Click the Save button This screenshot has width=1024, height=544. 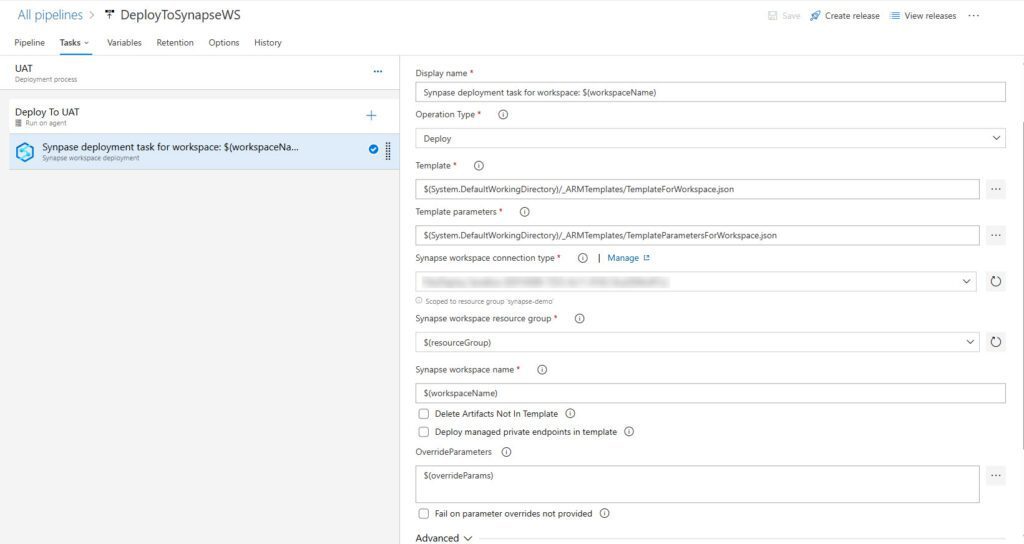(784, 16)
